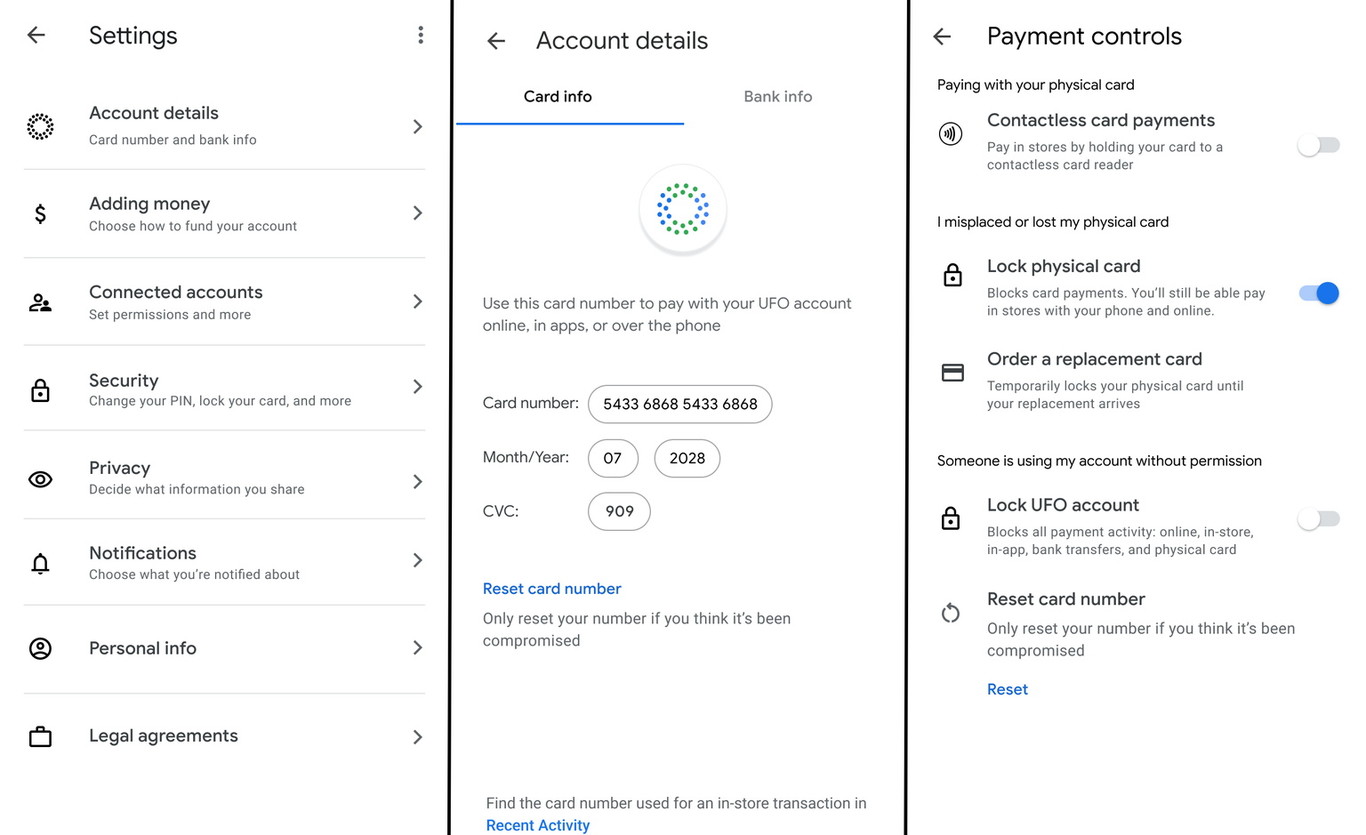Screen dimensions: 1366x835
Task: Enable Contactless card payments
Action: pyautogui.click(x=1318, y=144)
